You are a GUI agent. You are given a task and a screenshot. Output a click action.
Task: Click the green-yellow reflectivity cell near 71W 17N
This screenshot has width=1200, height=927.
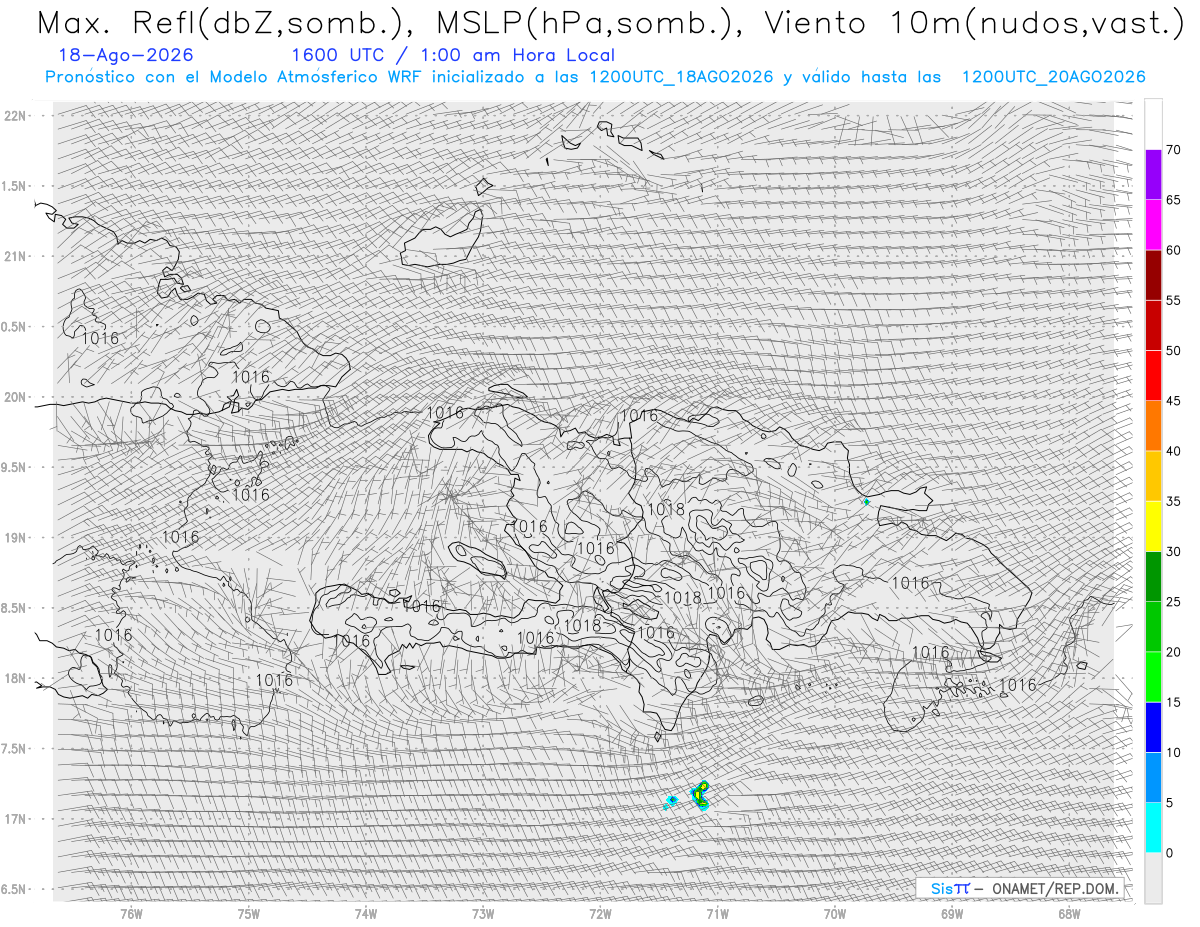(x=701, y=795)
